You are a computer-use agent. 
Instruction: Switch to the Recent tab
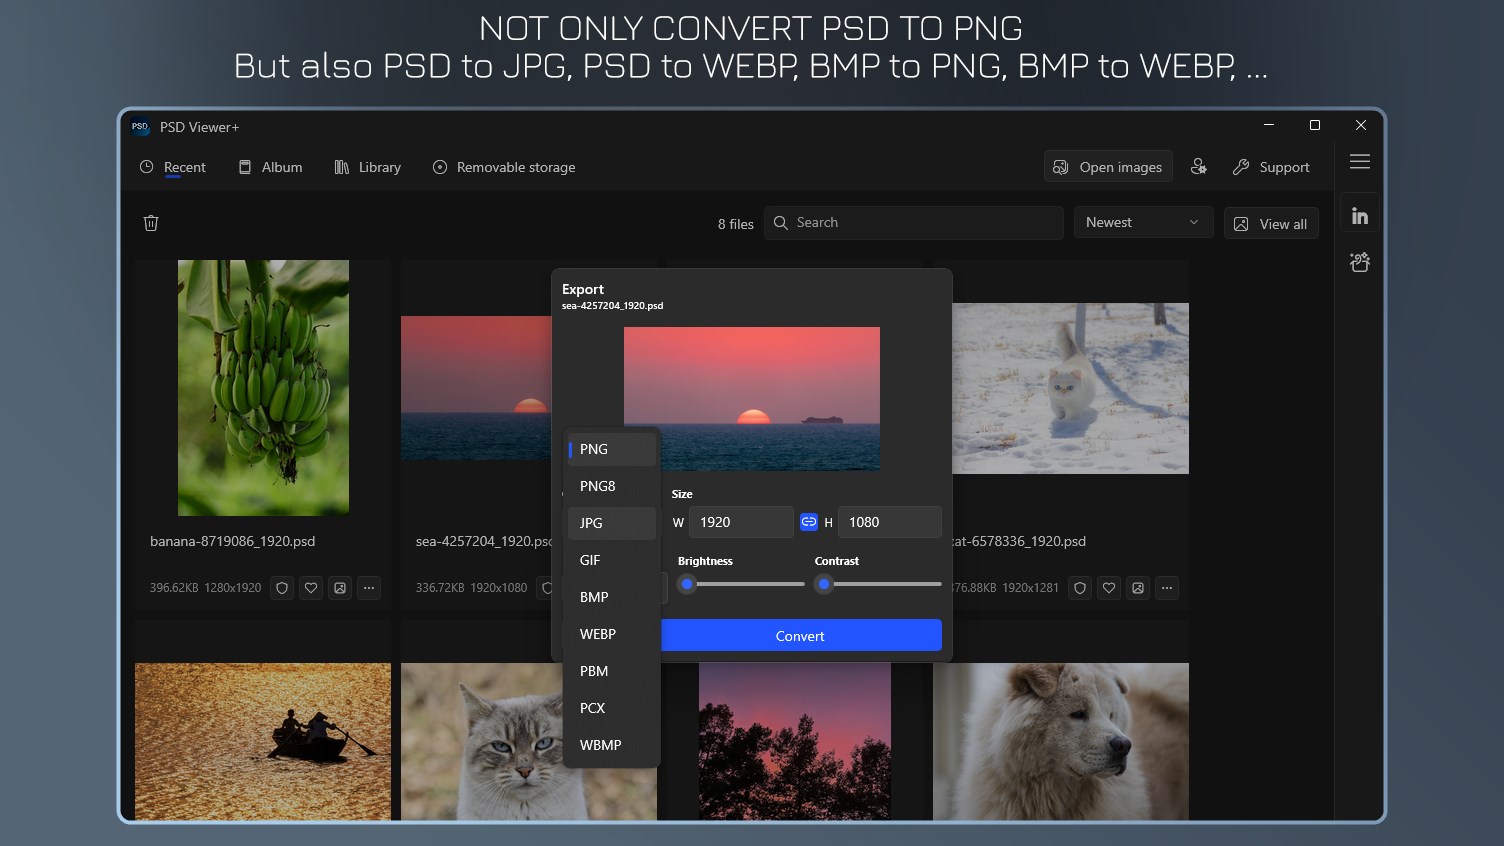[x=173, y=167]
